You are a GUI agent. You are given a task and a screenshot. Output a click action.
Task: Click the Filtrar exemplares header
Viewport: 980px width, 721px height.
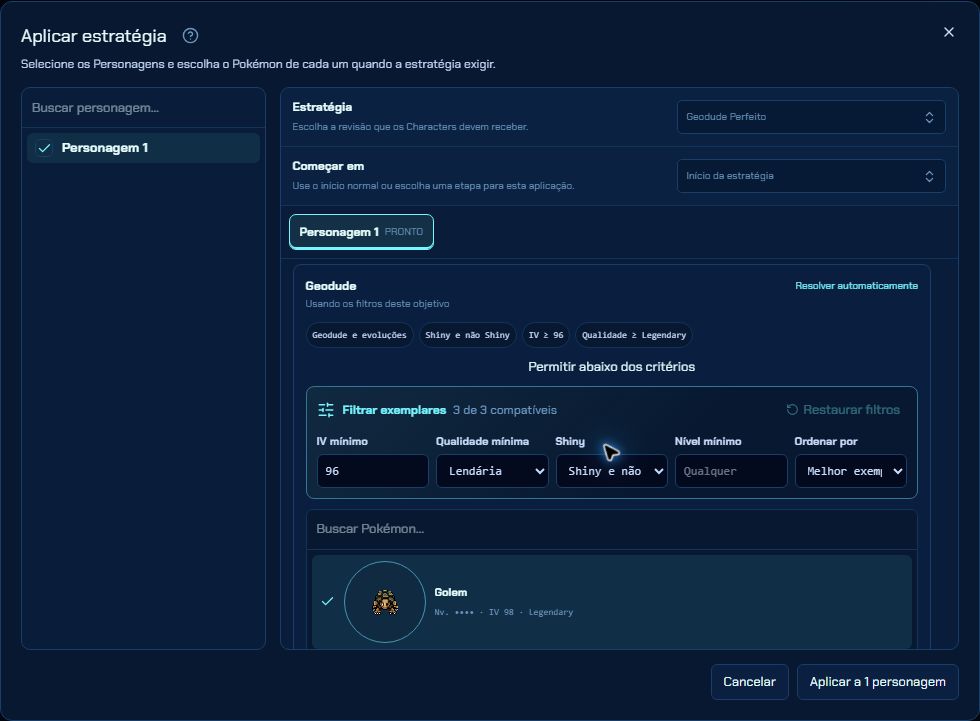click(394, 410)
